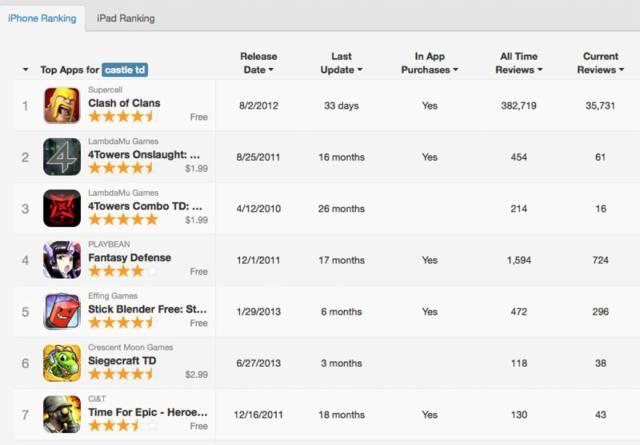Viewport: 640px width, 445px height.
Task: Select the iPhone Ranking tab
Action: click(42, 18)
